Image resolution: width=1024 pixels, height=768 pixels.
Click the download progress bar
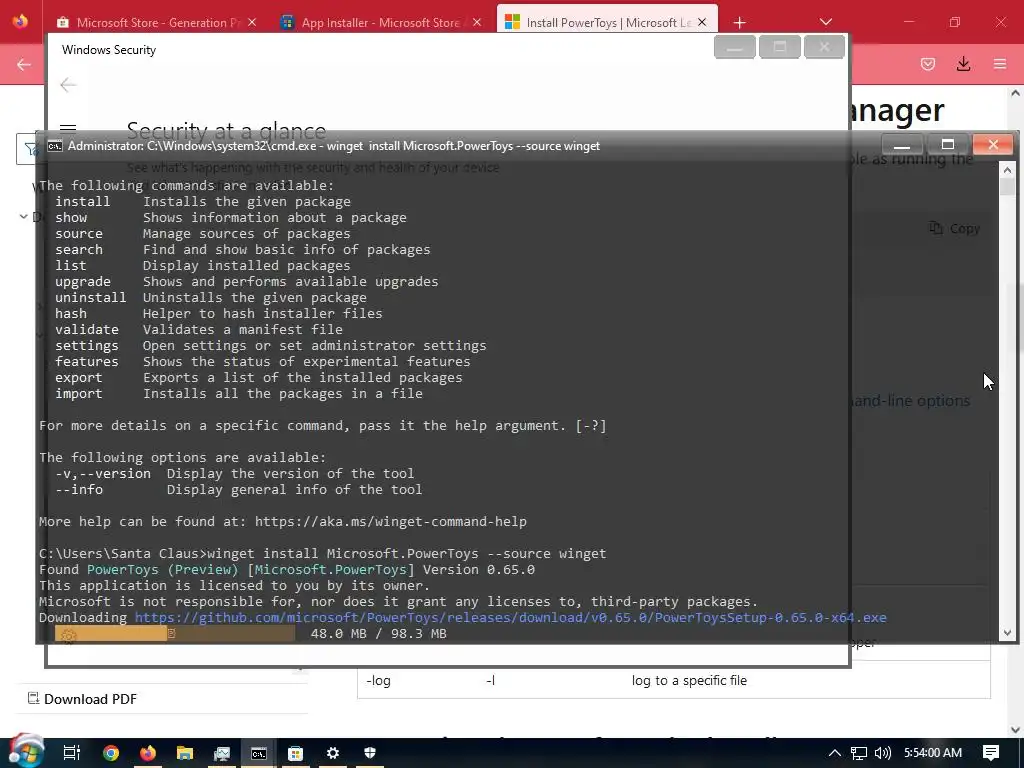click(x=175, y=633)
